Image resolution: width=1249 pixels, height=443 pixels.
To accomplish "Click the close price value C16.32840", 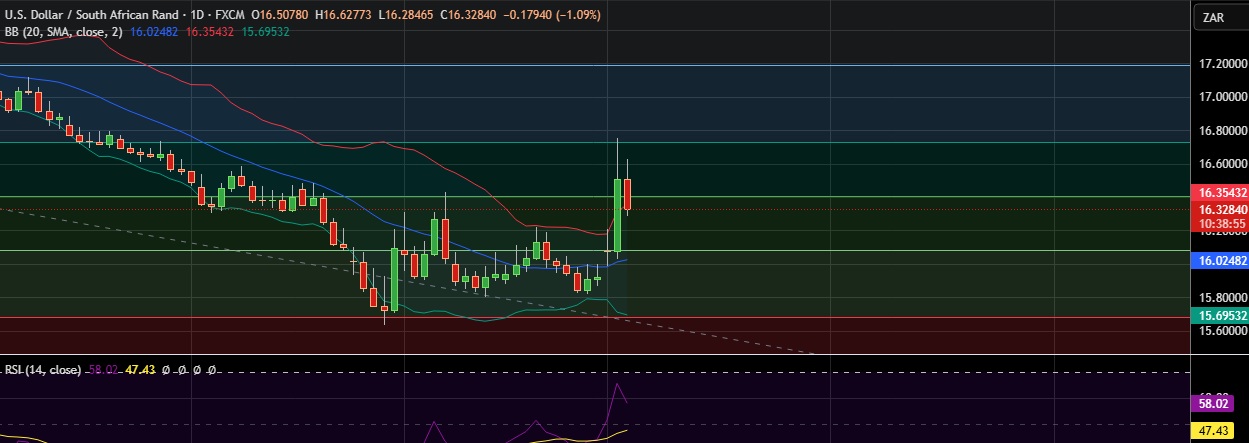I will 470,15.
